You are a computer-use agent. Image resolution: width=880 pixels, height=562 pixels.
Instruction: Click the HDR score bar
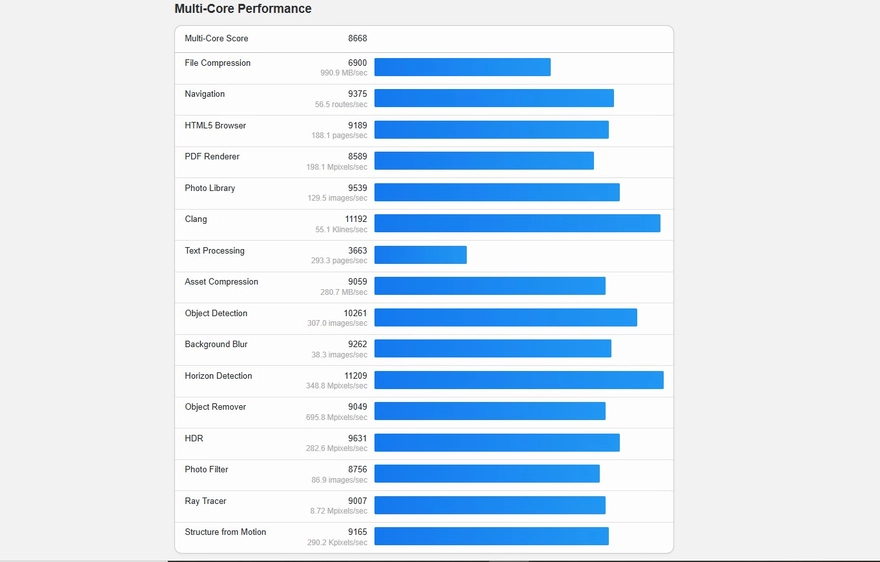pyautogui.click(x=497, y=442)
